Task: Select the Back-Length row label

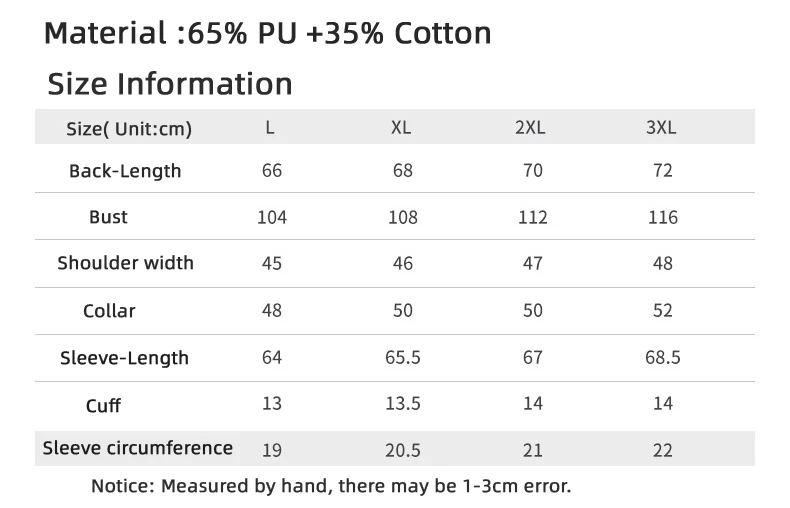Action: pyautogui.click(x=125, y=171)
